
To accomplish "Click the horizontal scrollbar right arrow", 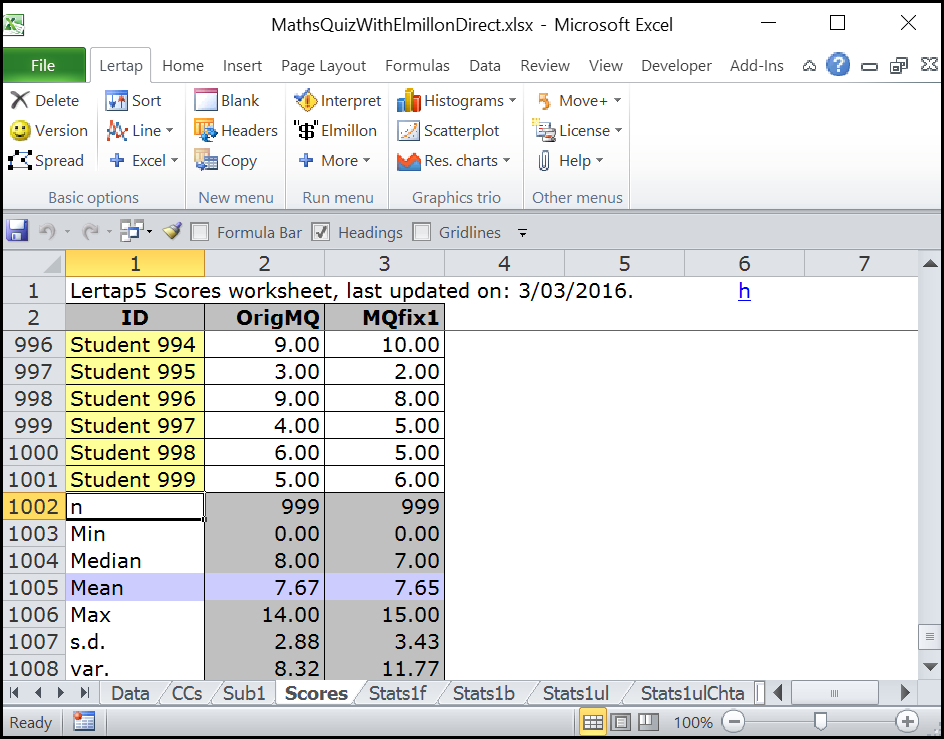I will 905,693.
